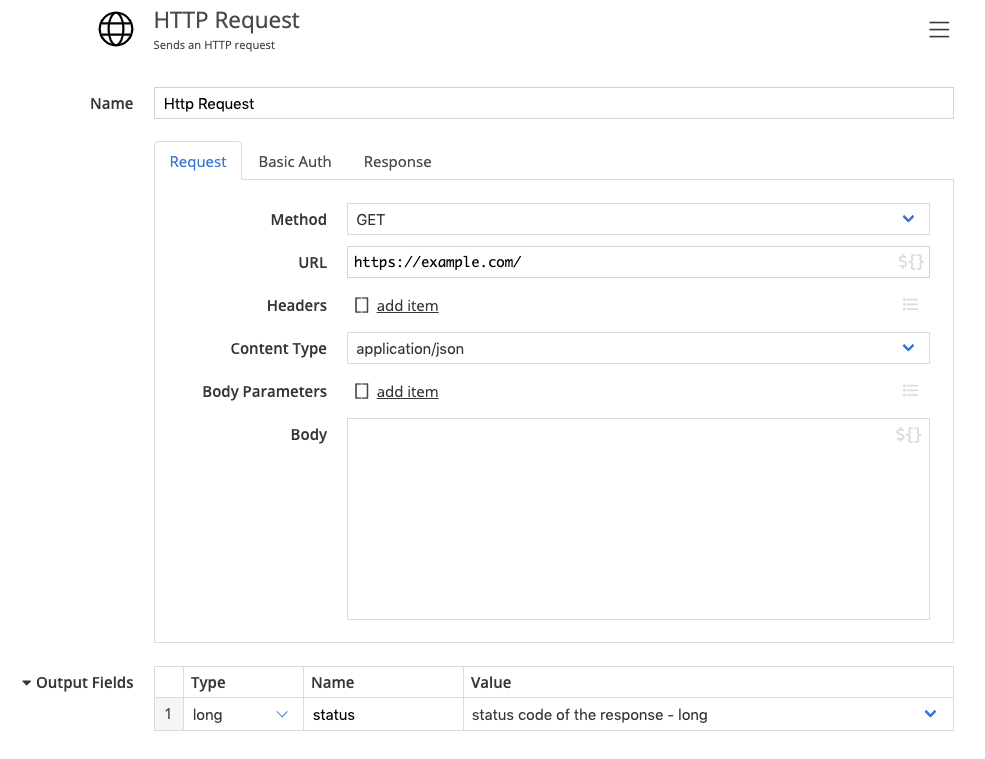Switch to the Request tab
The height and width of the screenshot is (759, 985).
(198, 161)
